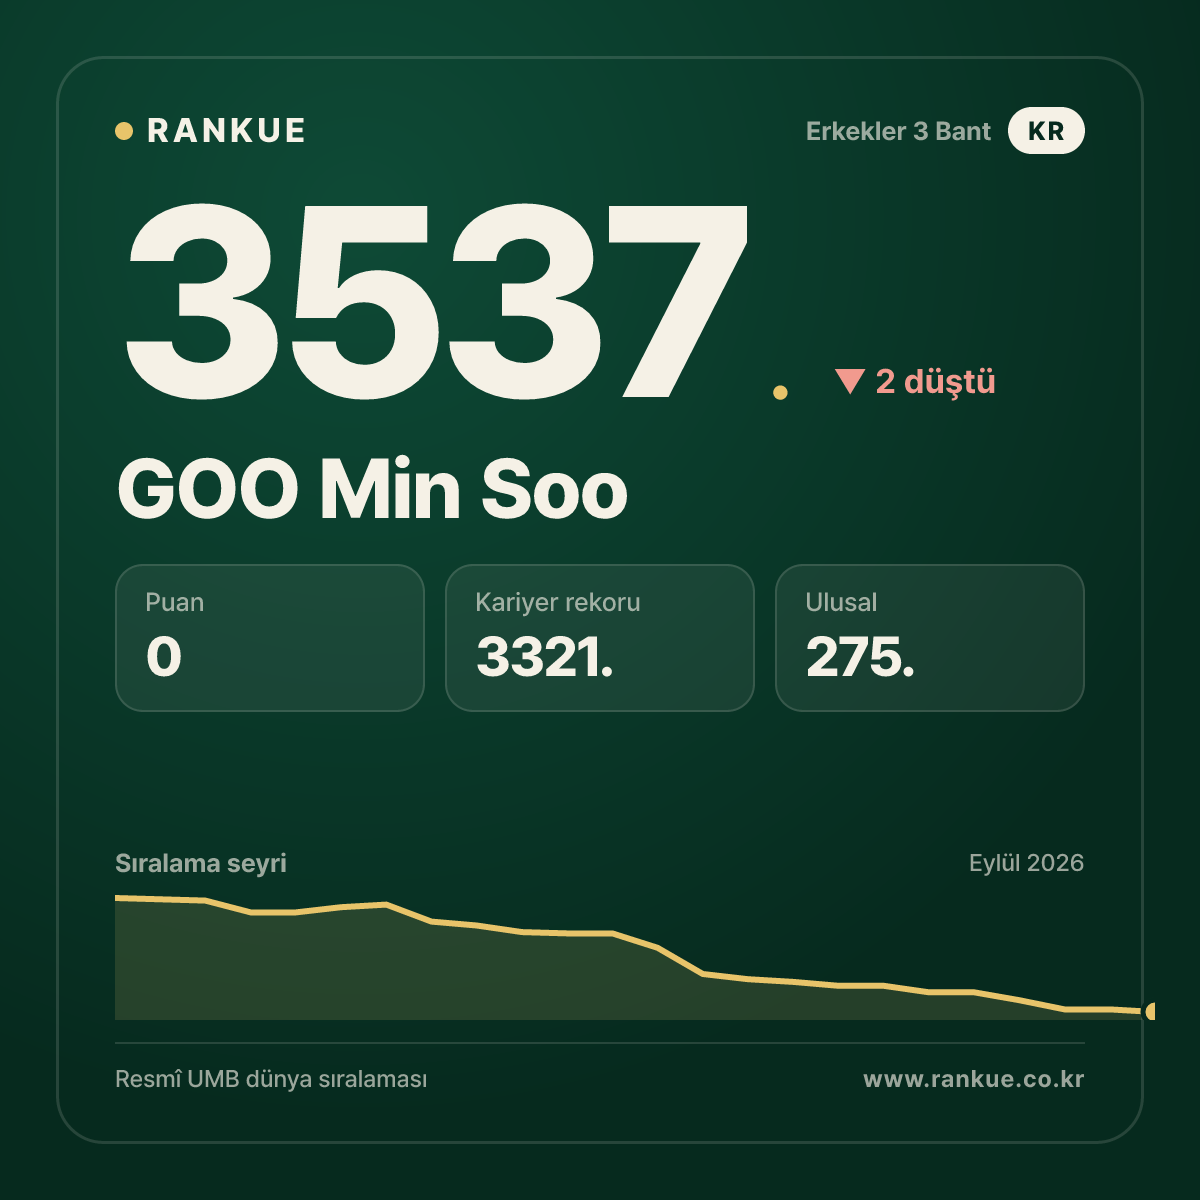Viewport: 1200px width, 1200px height.
Task: Click the '2 düştü' change text
Action: tap(936, 381)
